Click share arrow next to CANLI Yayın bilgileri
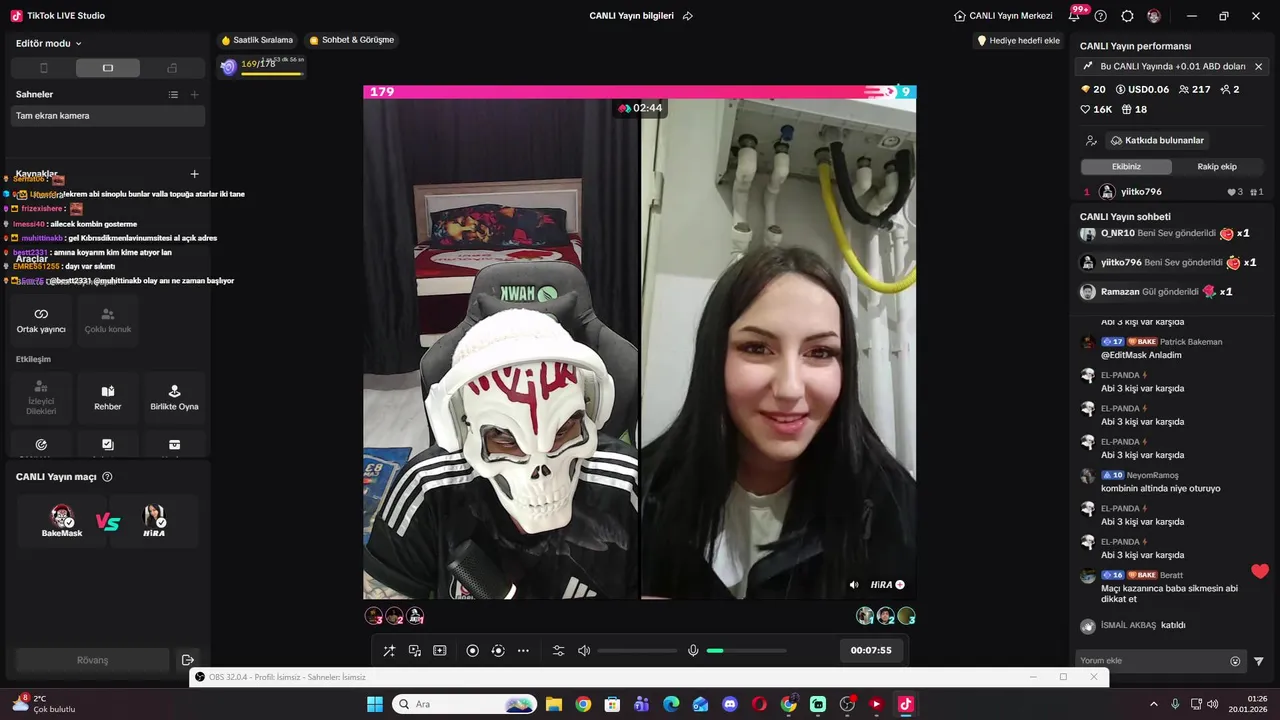The image size is (1280, 720). tap(687, 16)
